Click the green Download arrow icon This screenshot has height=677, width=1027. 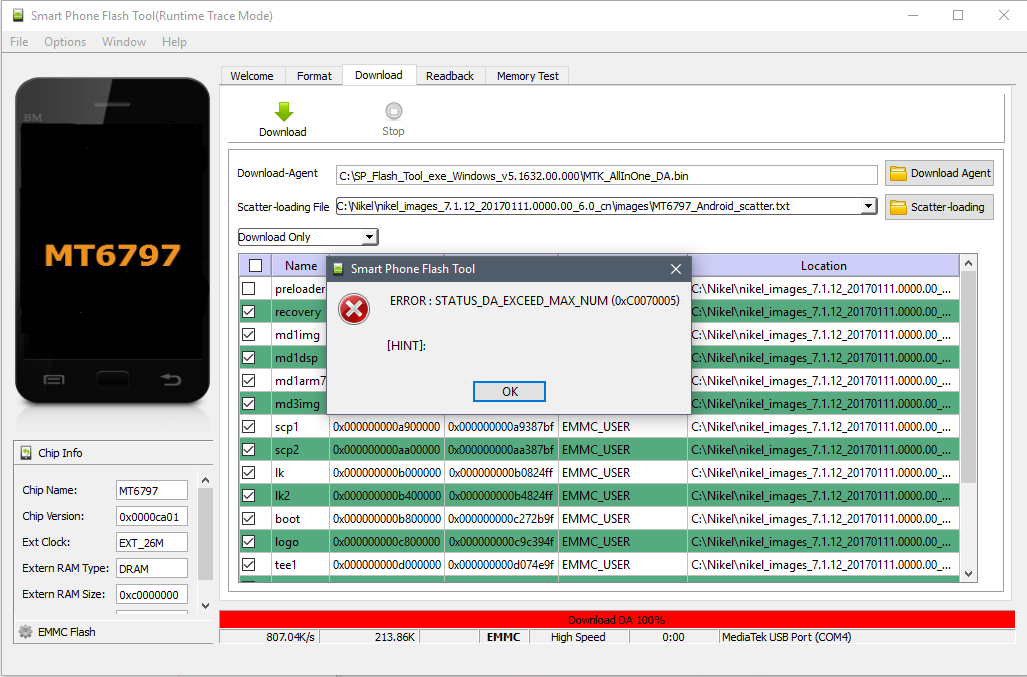coord(283,111)
